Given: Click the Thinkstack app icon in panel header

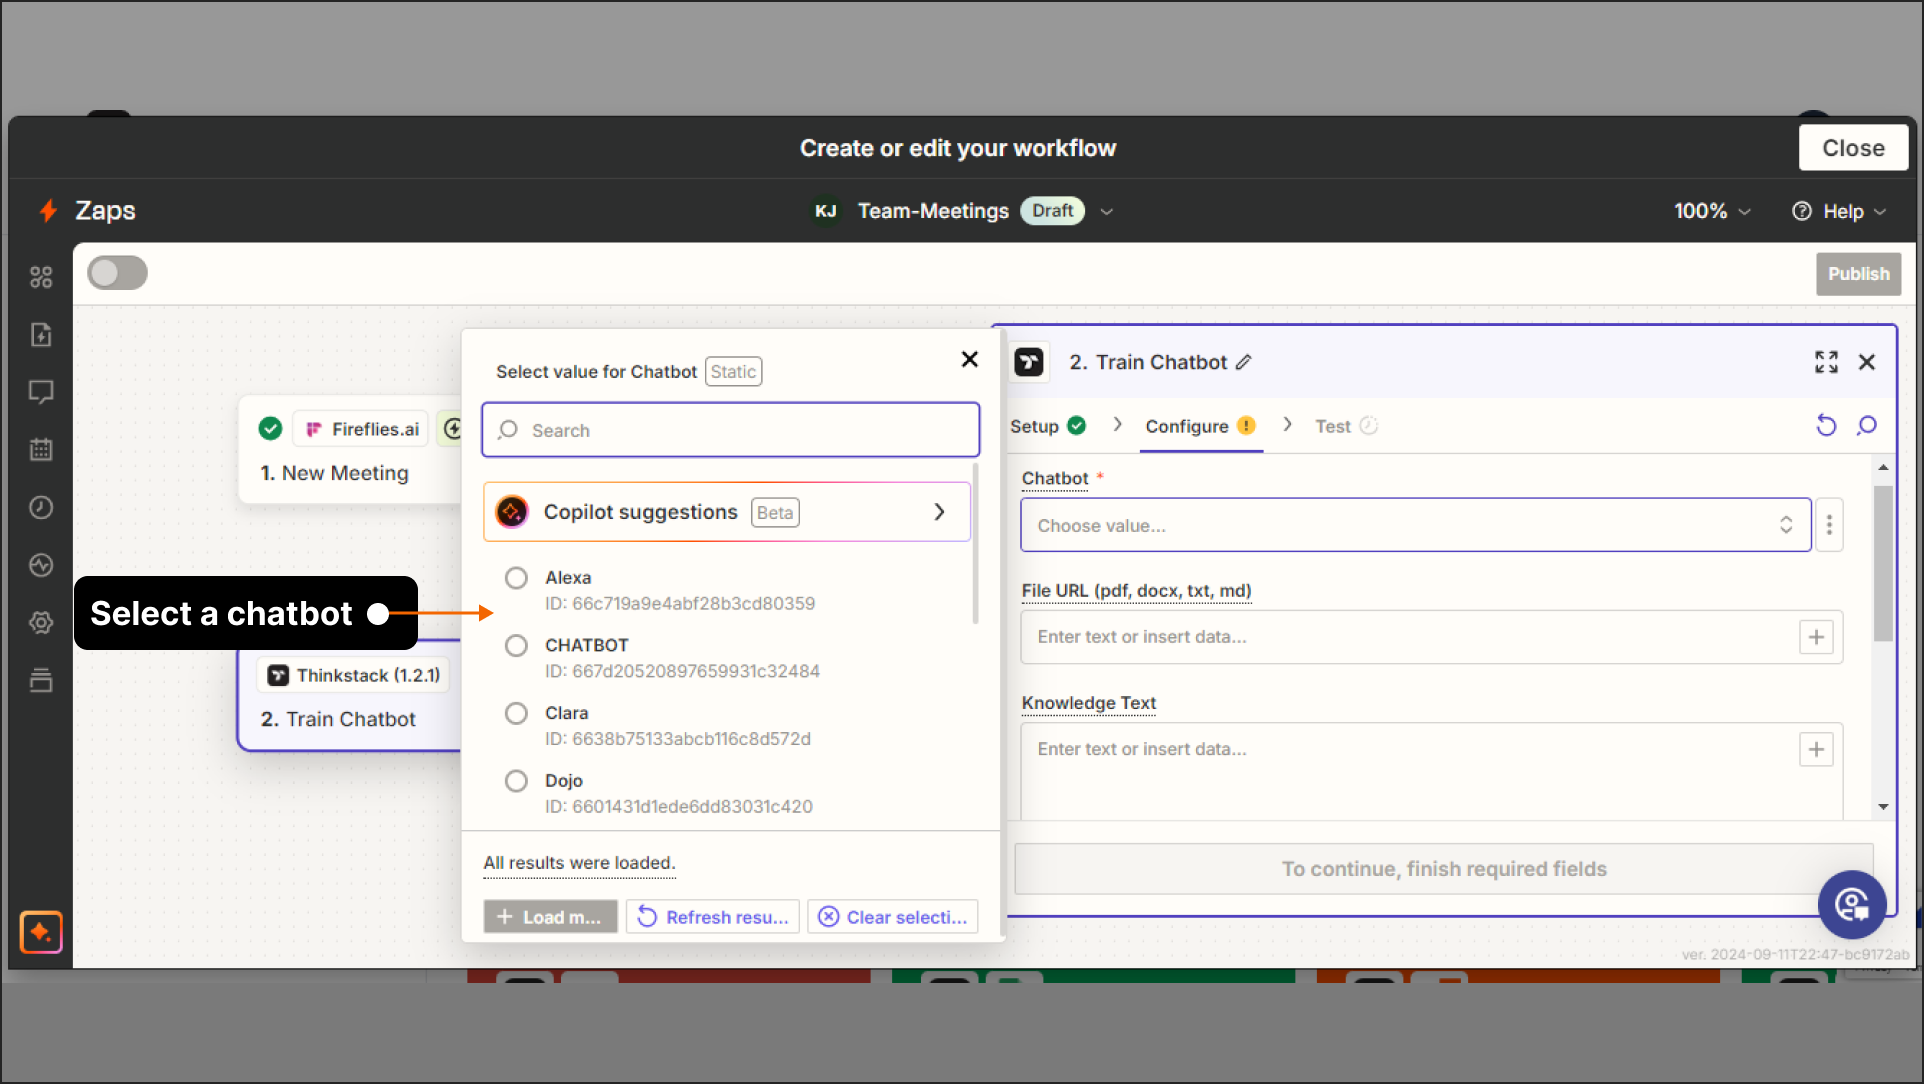Looking at the screenshot, I should tap(1029, 362).
